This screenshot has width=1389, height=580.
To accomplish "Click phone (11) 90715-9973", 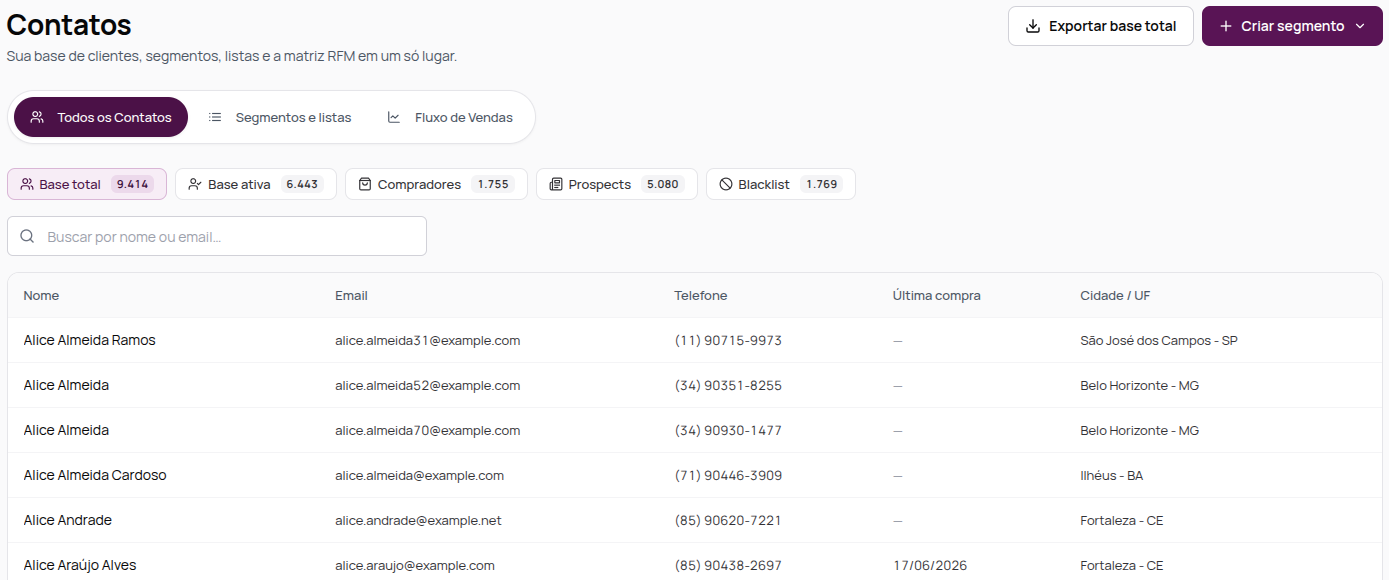I will pyautogui.click(x=728, y=340).
